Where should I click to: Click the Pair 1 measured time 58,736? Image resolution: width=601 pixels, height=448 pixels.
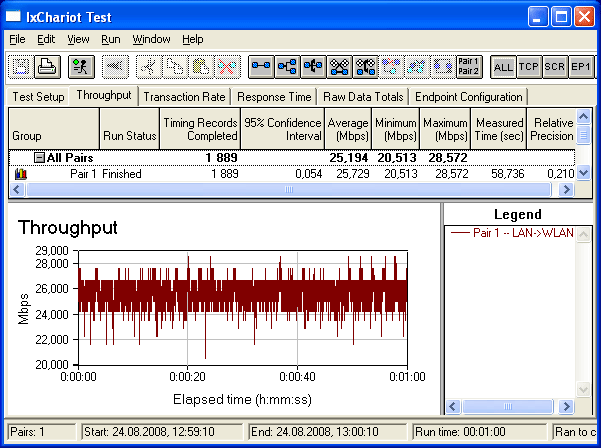[507, 174]
